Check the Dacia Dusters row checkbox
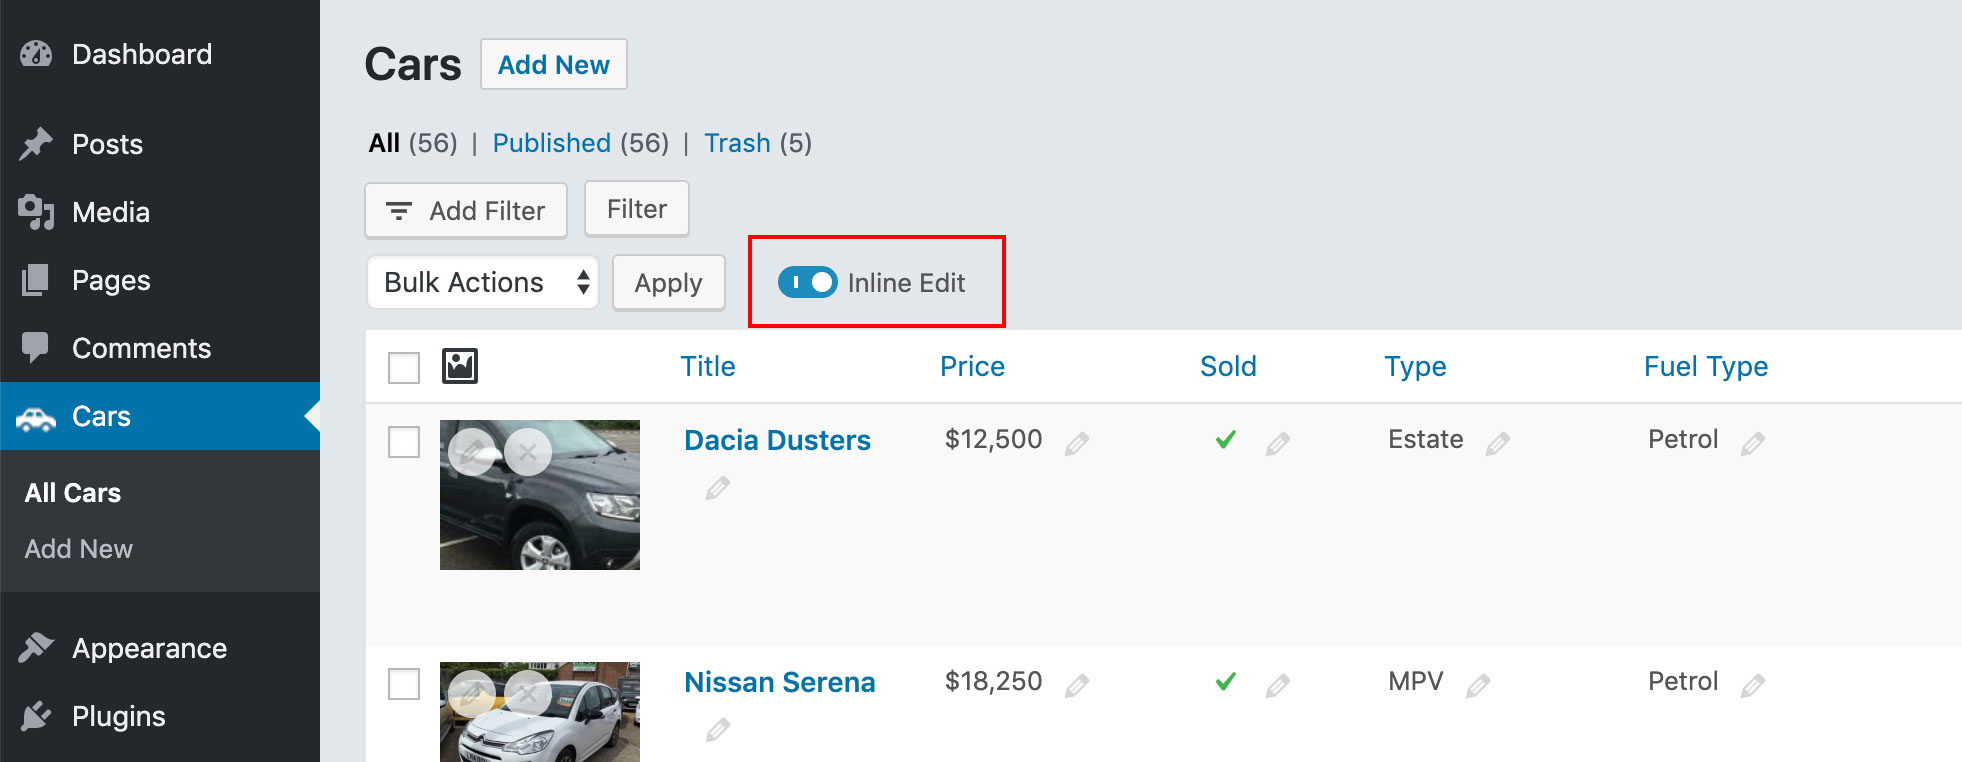The image size is (1962, 762). point(404,441)
